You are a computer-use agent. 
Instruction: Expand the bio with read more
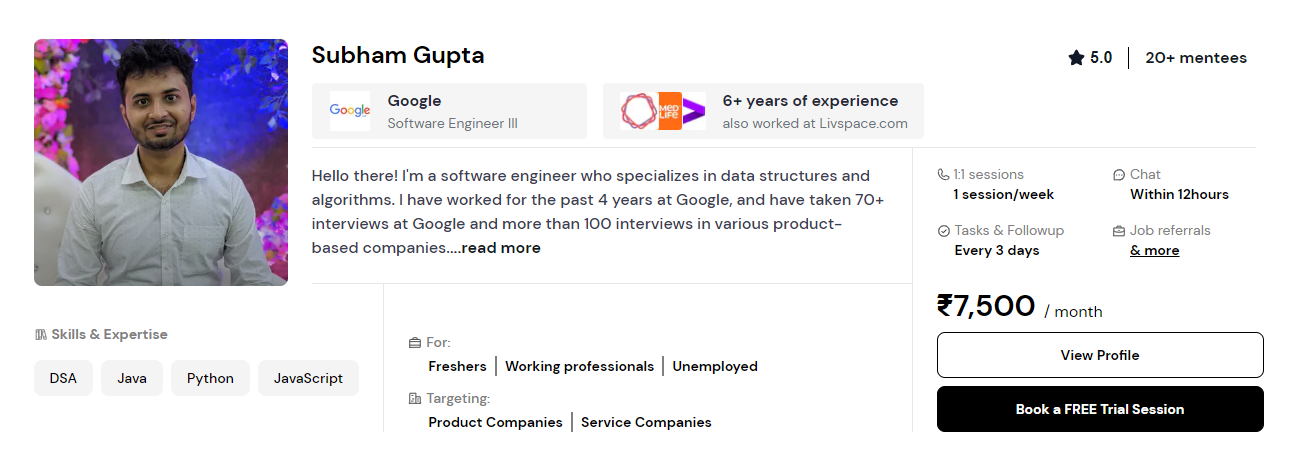pyautogui.click(x=501, y=248)
